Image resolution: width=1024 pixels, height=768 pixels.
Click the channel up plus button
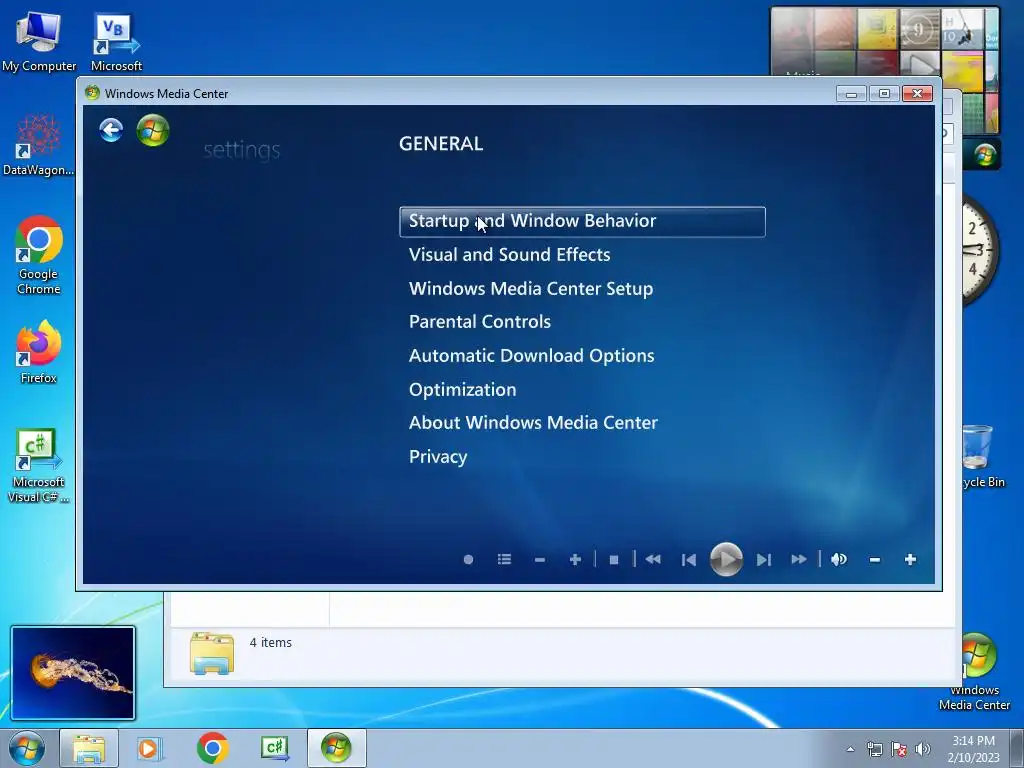[575, 560]
